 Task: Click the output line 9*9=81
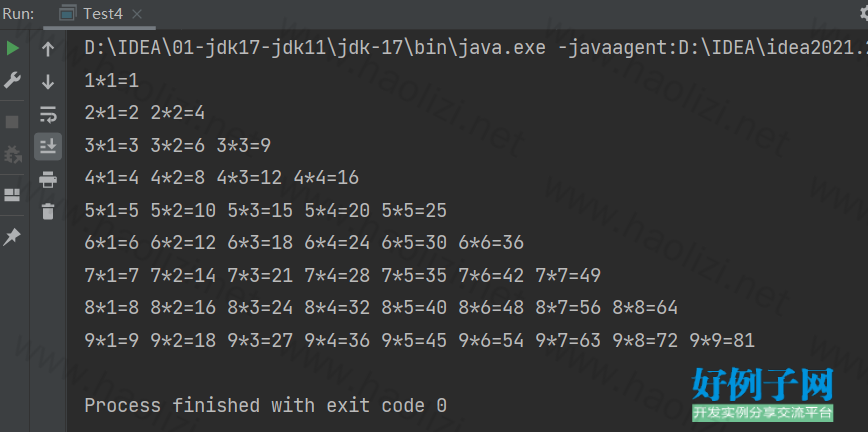point(721,340)
